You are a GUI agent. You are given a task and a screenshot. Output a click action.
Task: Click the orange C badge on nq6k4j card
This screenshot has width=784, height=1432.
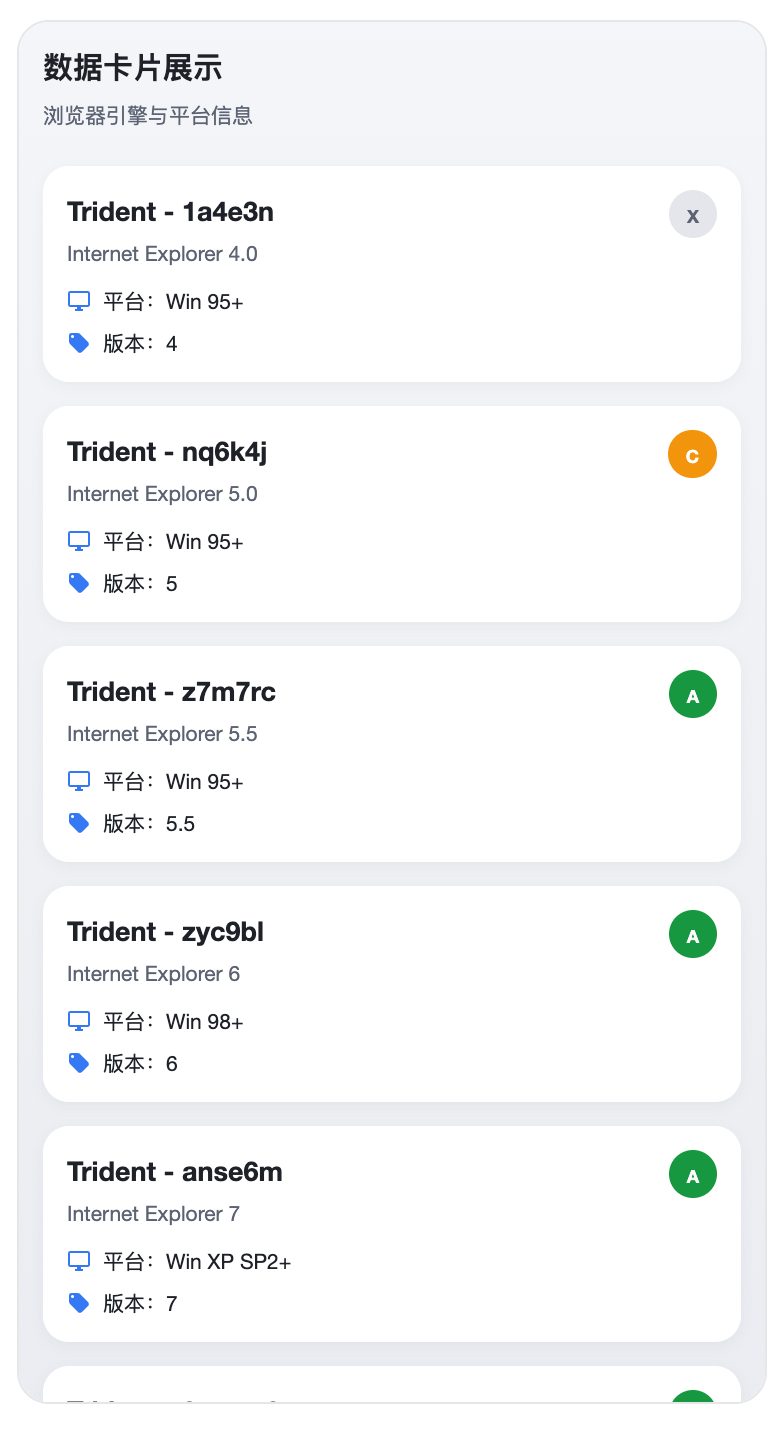click(x=692, y=454)
